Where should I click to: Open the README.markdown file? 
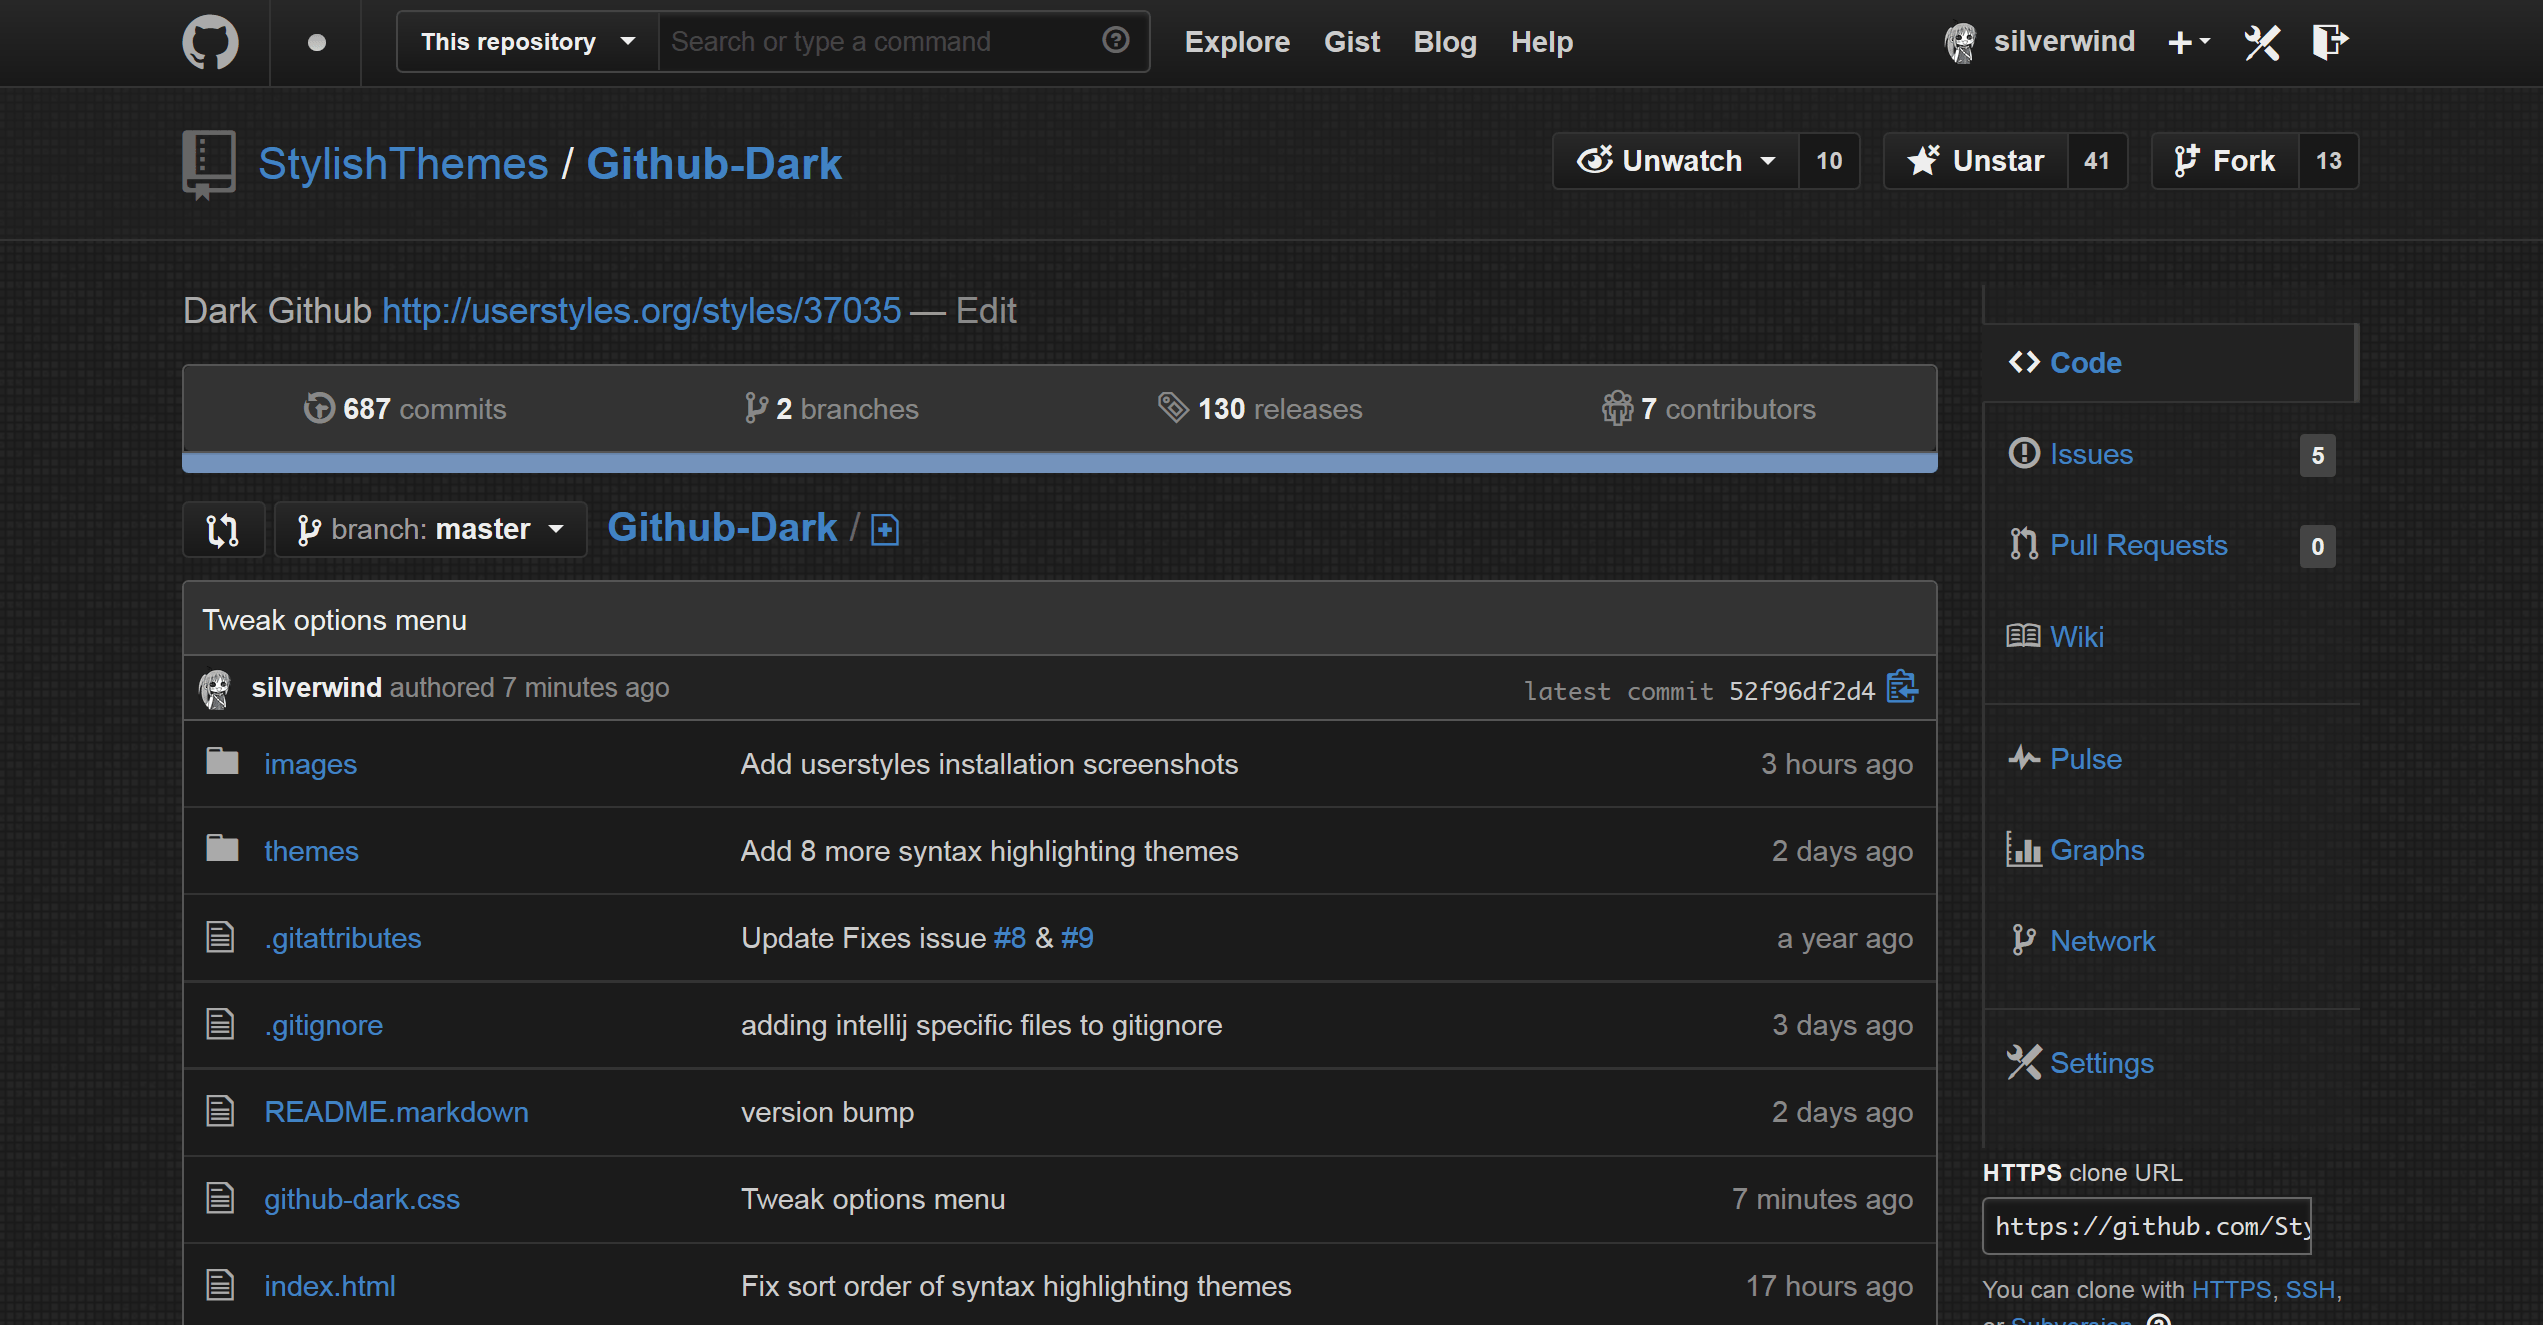click(x=396, y=1112)
